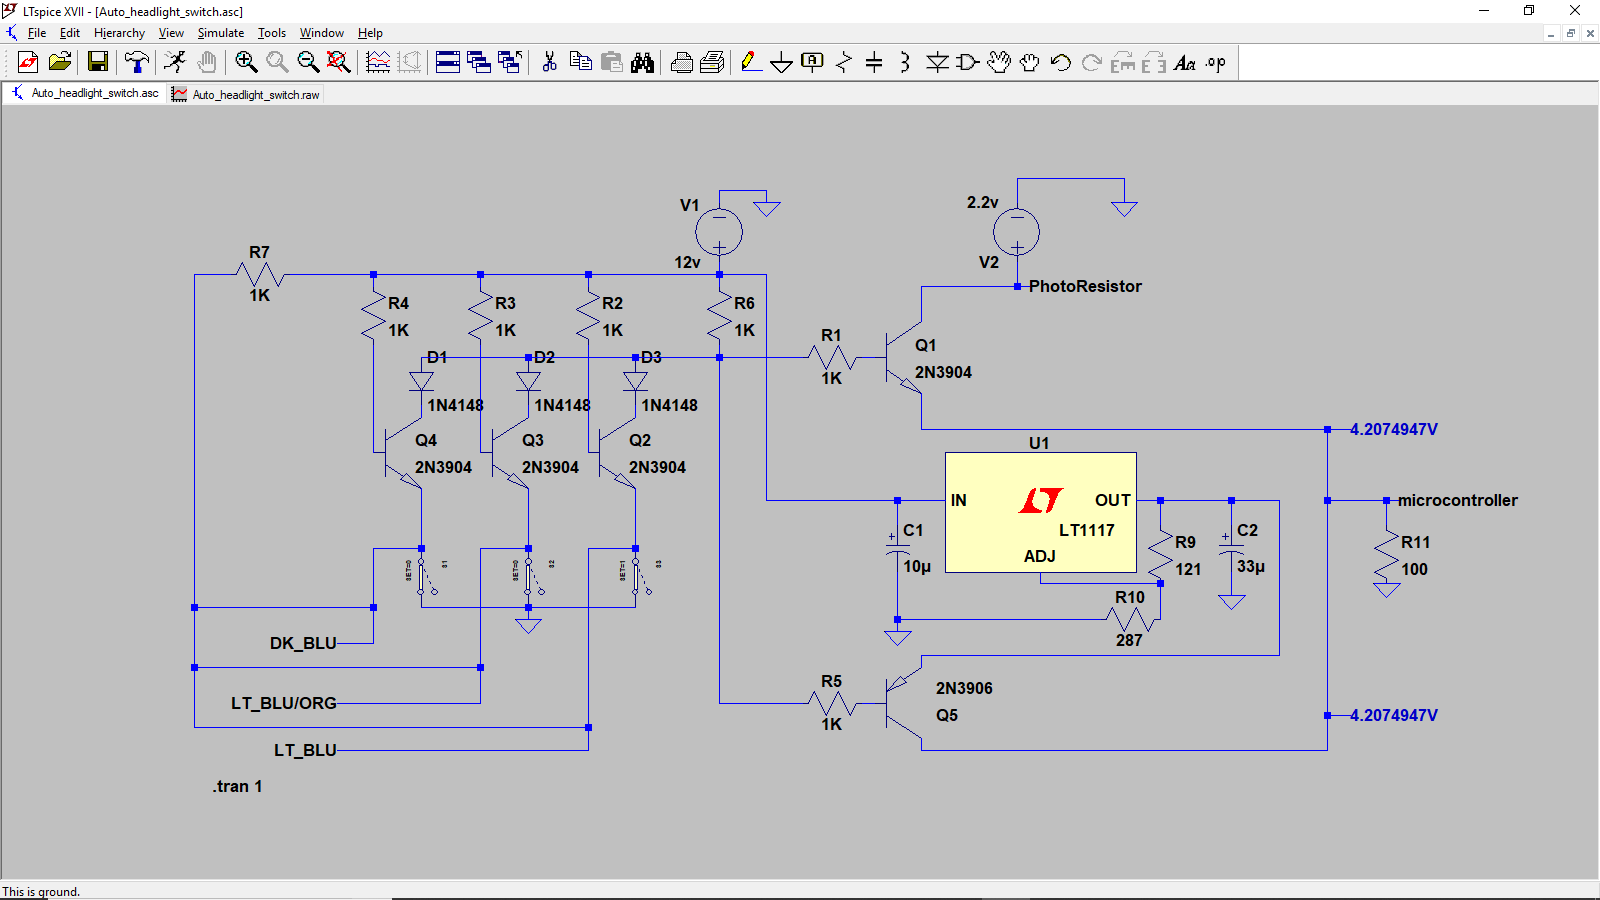This screenshot has height=900, width=1600.
Task: Click the PhotoResistor net label
Action: [x=1085, y=286]
